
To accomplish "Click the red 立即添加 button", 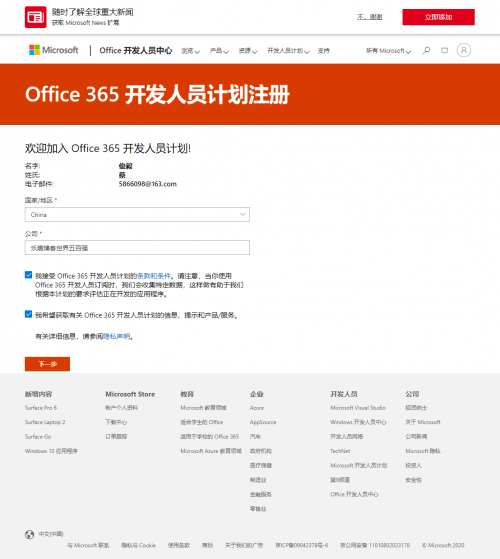I will click(438, 17).
